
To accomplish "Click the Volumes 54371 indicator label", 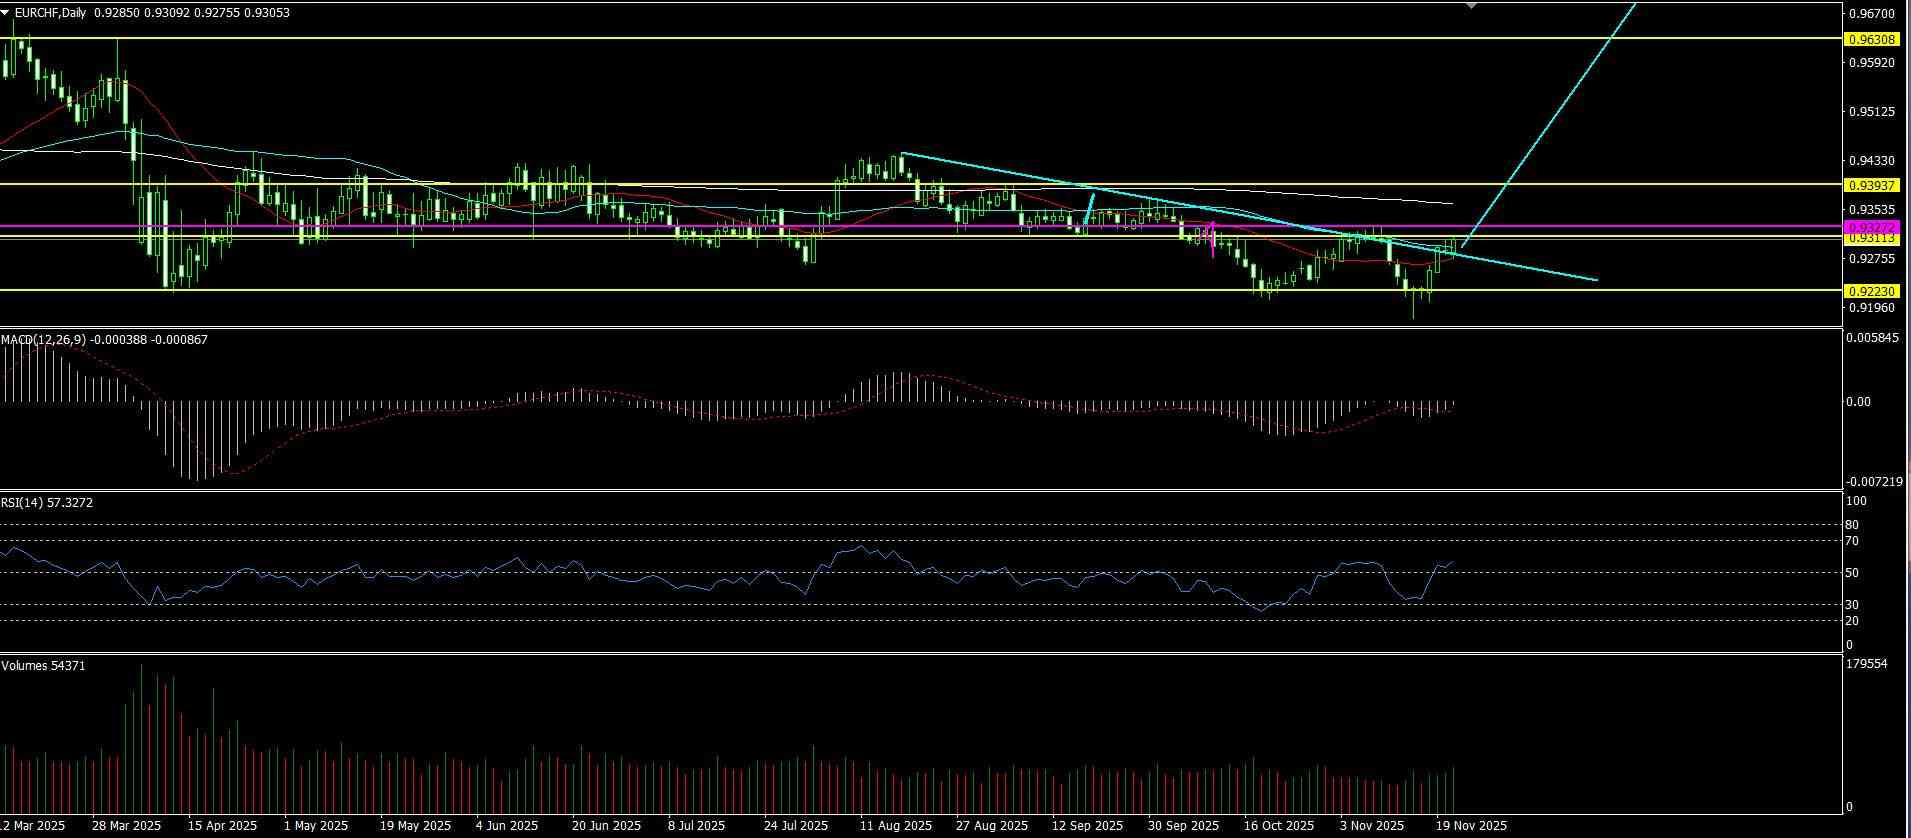I will pyautogui.click(x=43, y=666).
